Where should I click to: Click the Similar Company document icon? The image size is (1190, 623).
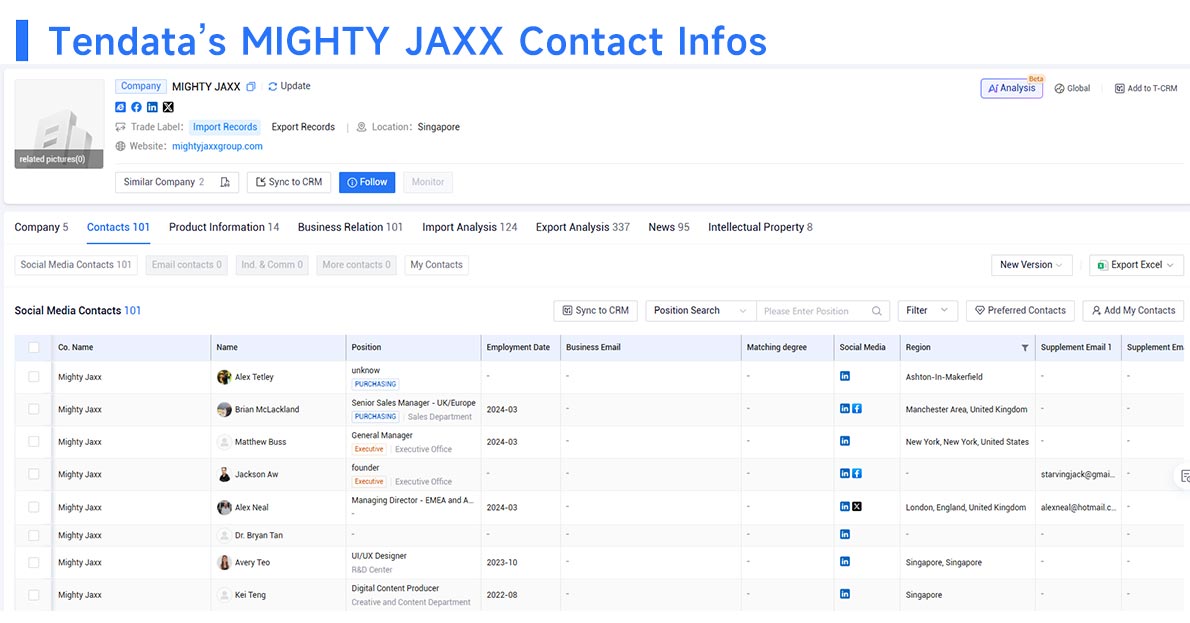225,182
